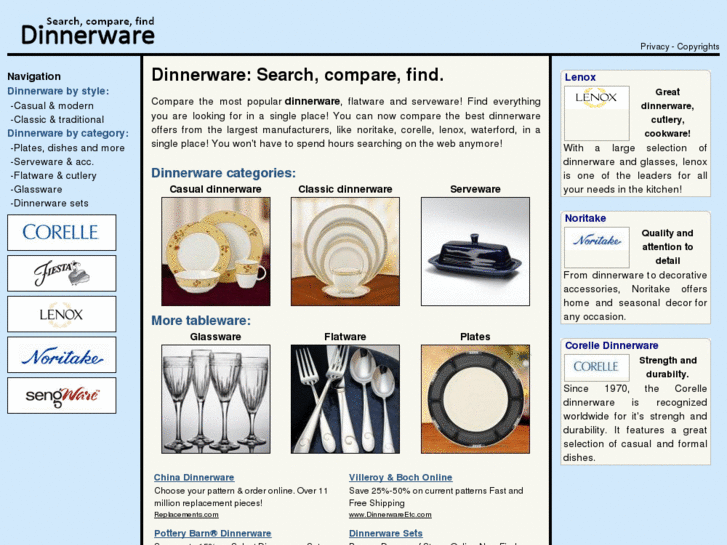
Task: Click the Copyrights link
Action: (698, 46)
